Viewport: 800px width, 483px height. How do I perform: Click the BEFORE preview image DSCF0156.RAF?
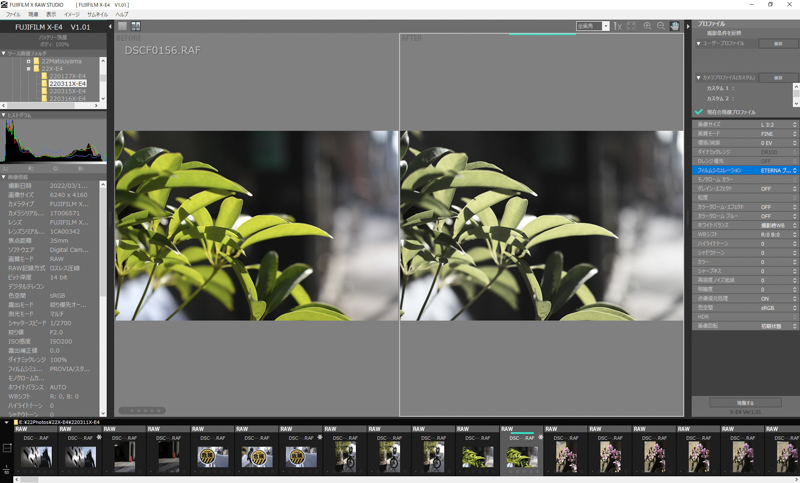click(x=256, y=225)
